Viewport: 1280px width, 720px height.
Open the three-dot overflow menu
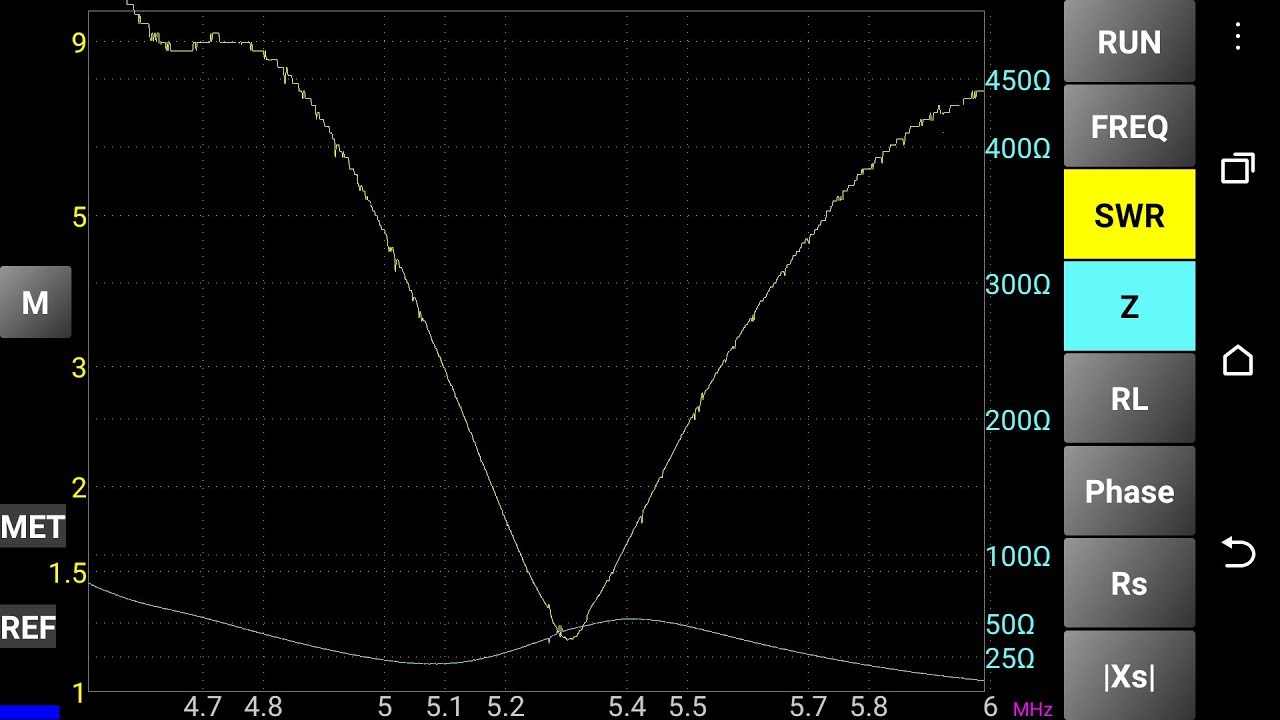point(1238,37)
